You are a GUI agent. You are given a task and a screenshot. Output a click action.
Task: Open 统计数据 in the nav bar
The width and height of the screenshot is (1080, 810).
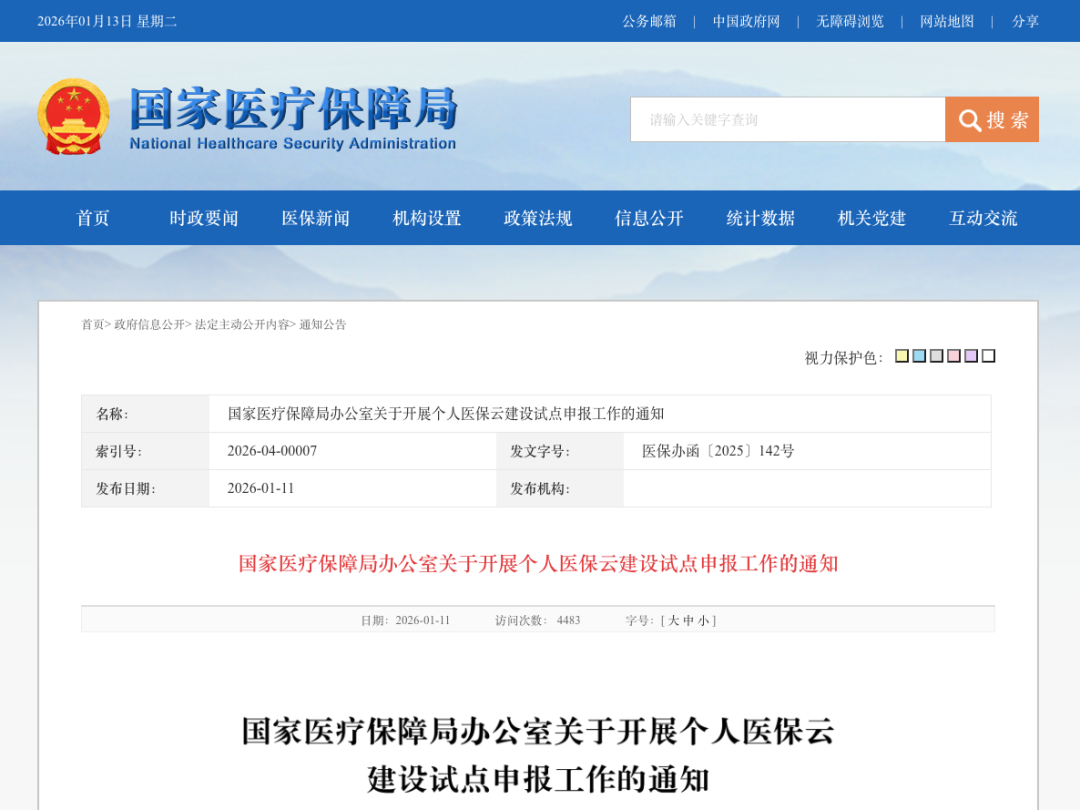click(760, 218)
